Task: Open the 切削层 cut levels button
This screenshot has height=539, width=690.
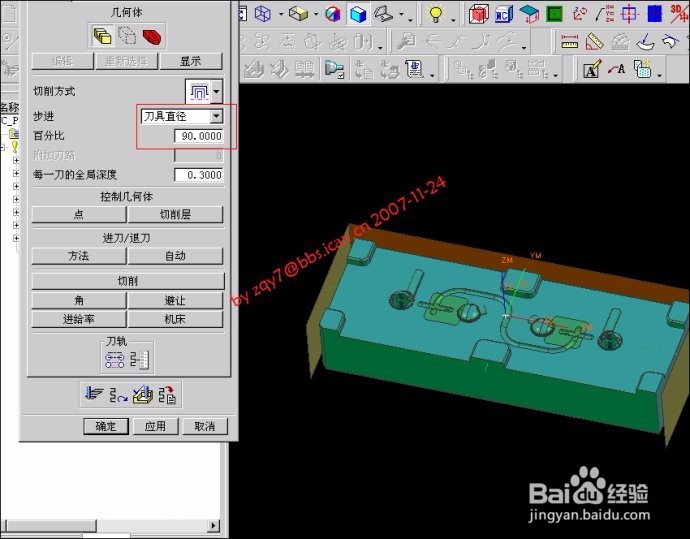Action: [176, 214]
